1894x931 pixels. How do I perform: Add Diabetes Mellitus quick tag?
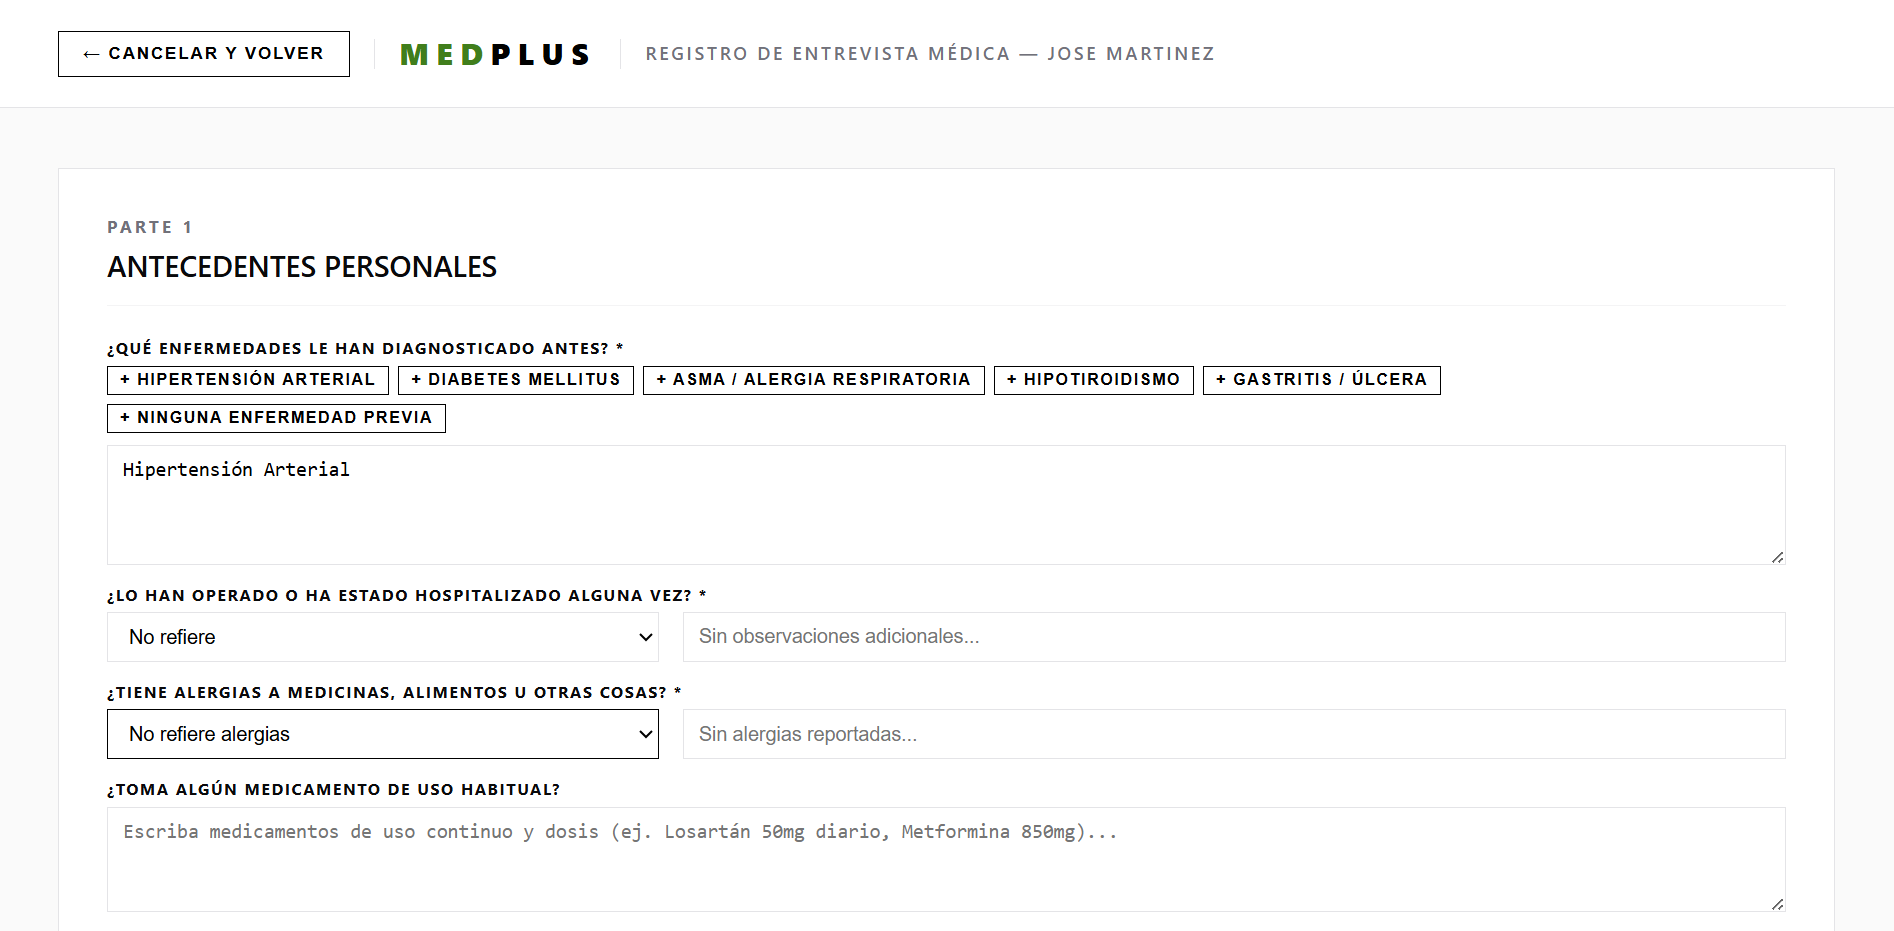pyautogui.click(x=516, y=380)
